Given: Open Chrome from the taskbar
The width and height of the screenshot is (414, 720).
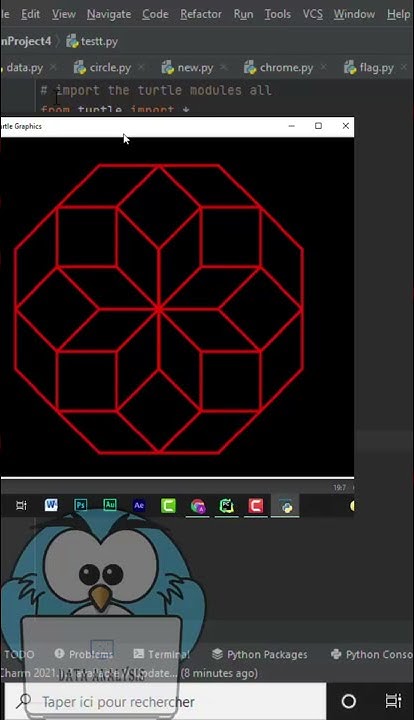Looking at the screenshot, I should 198,506.
